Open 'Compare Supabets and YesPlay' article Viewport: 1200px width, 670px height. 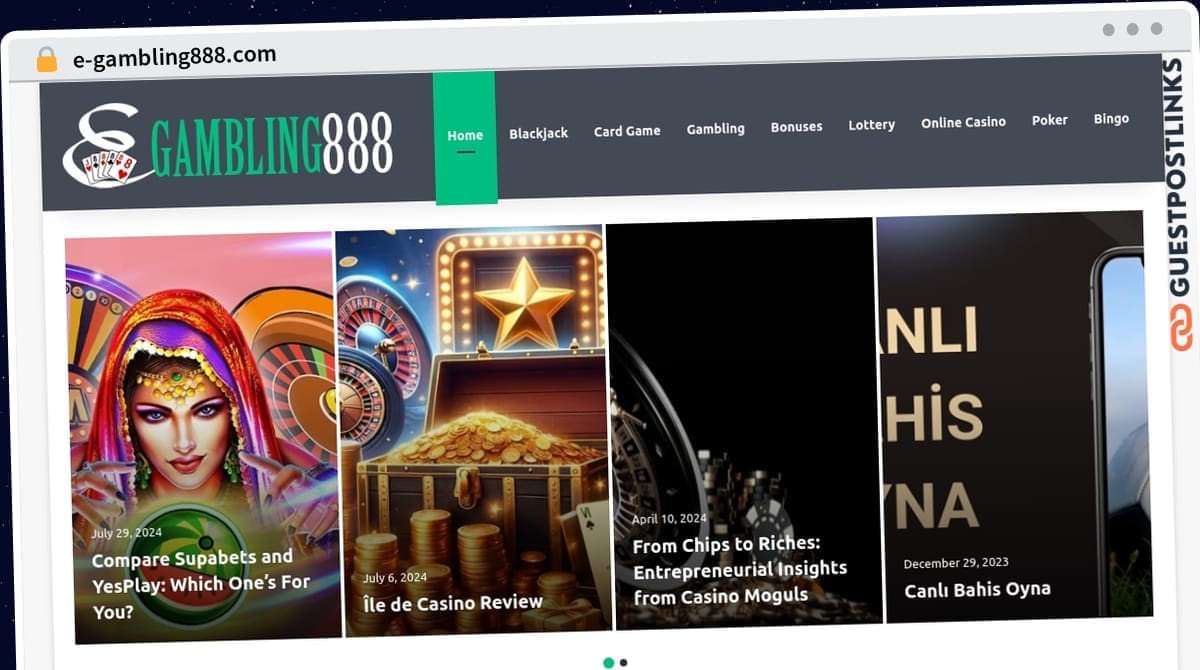(200, 584)
